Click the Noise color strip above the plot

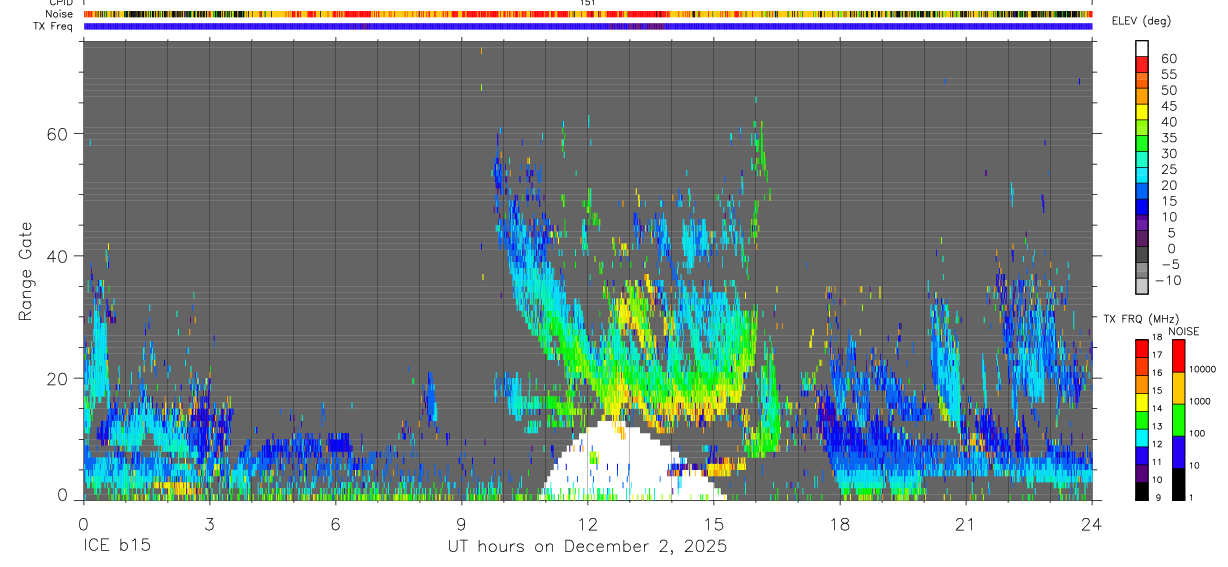click(587, 15)
